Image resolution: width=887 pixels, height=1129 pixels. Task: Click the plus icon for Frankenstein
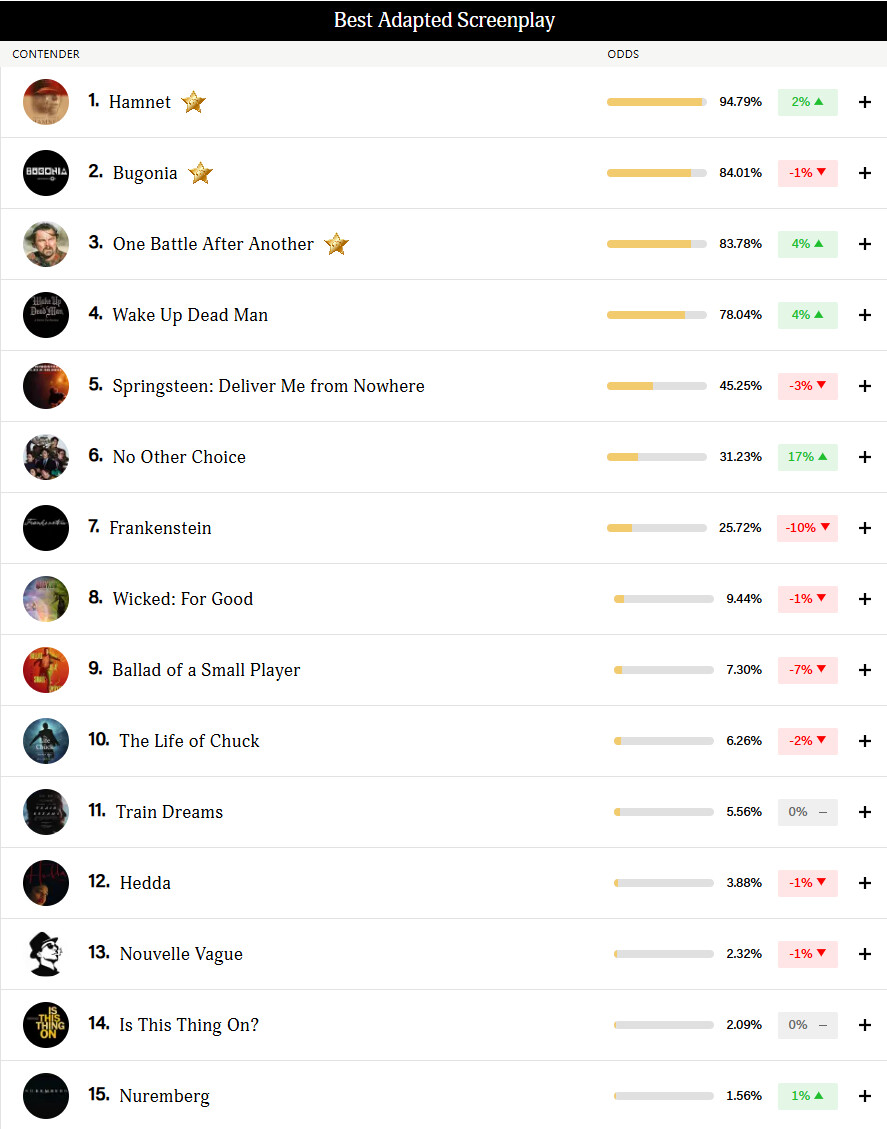(x=865, y=528)
